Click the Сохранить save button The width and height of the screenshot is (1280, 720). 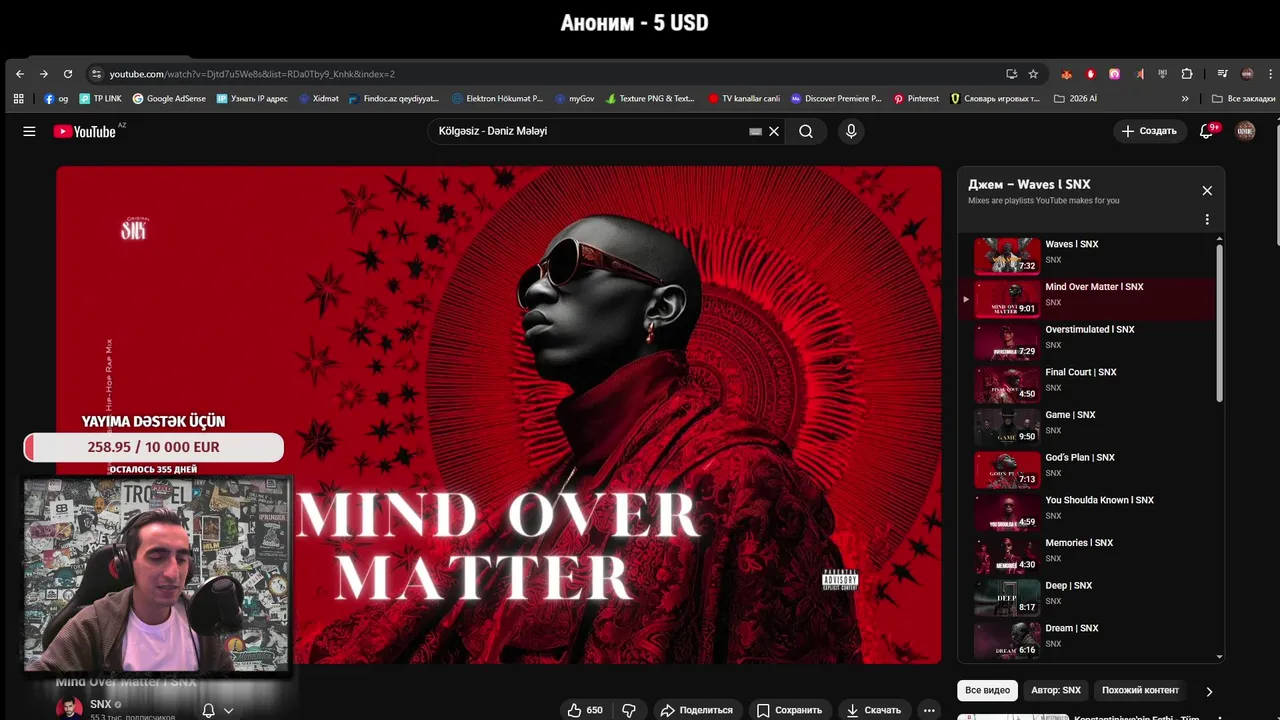789,710
